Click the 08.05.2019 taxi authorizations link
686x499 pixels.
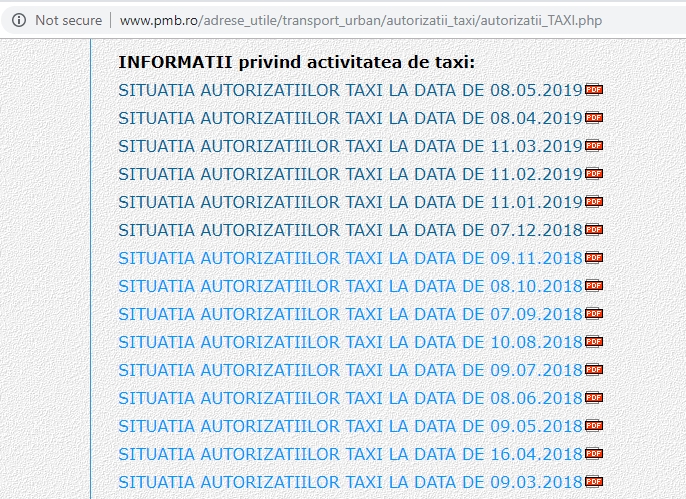(x=350, y=90)
